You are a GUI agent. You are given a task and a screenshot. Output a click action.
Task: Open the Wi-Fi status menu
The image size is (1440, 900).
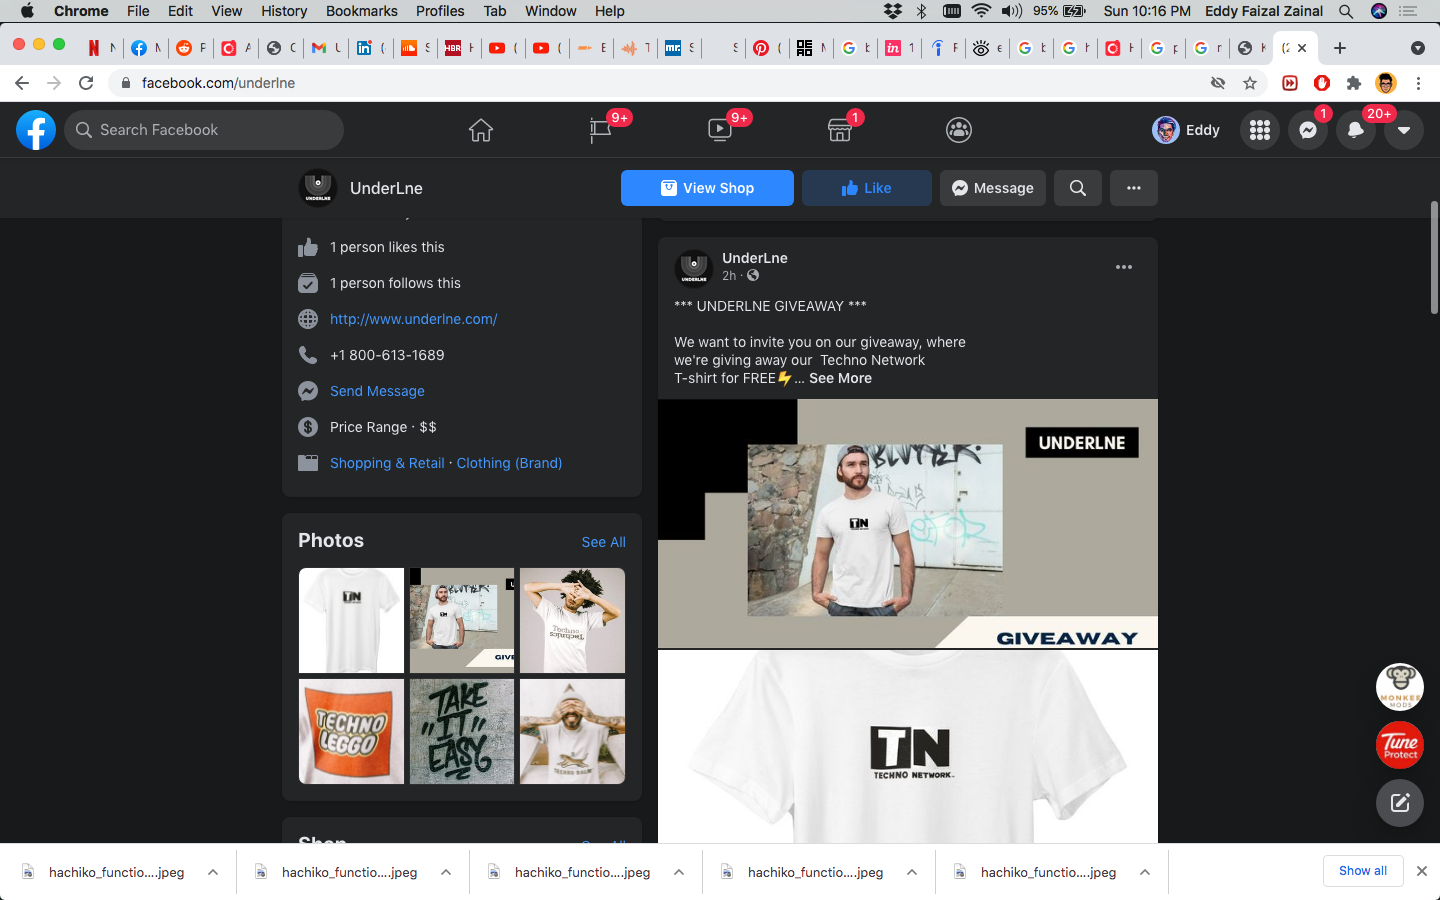point(981,11)
